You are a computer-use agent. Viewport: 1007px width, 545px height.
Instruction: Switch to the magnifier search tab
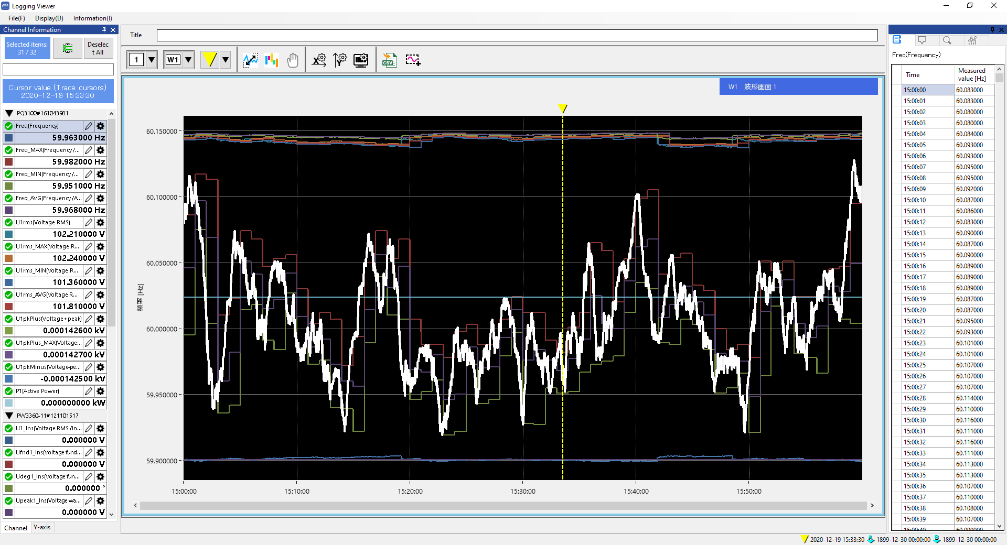[947, 40]
